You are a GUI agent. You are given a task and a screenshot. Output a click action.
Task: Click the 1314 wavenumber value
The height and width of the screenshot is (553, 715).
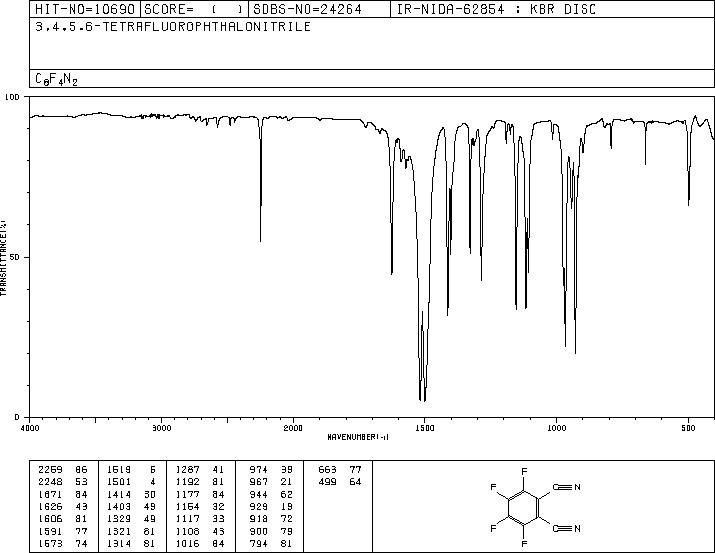(x=119, y=543)
